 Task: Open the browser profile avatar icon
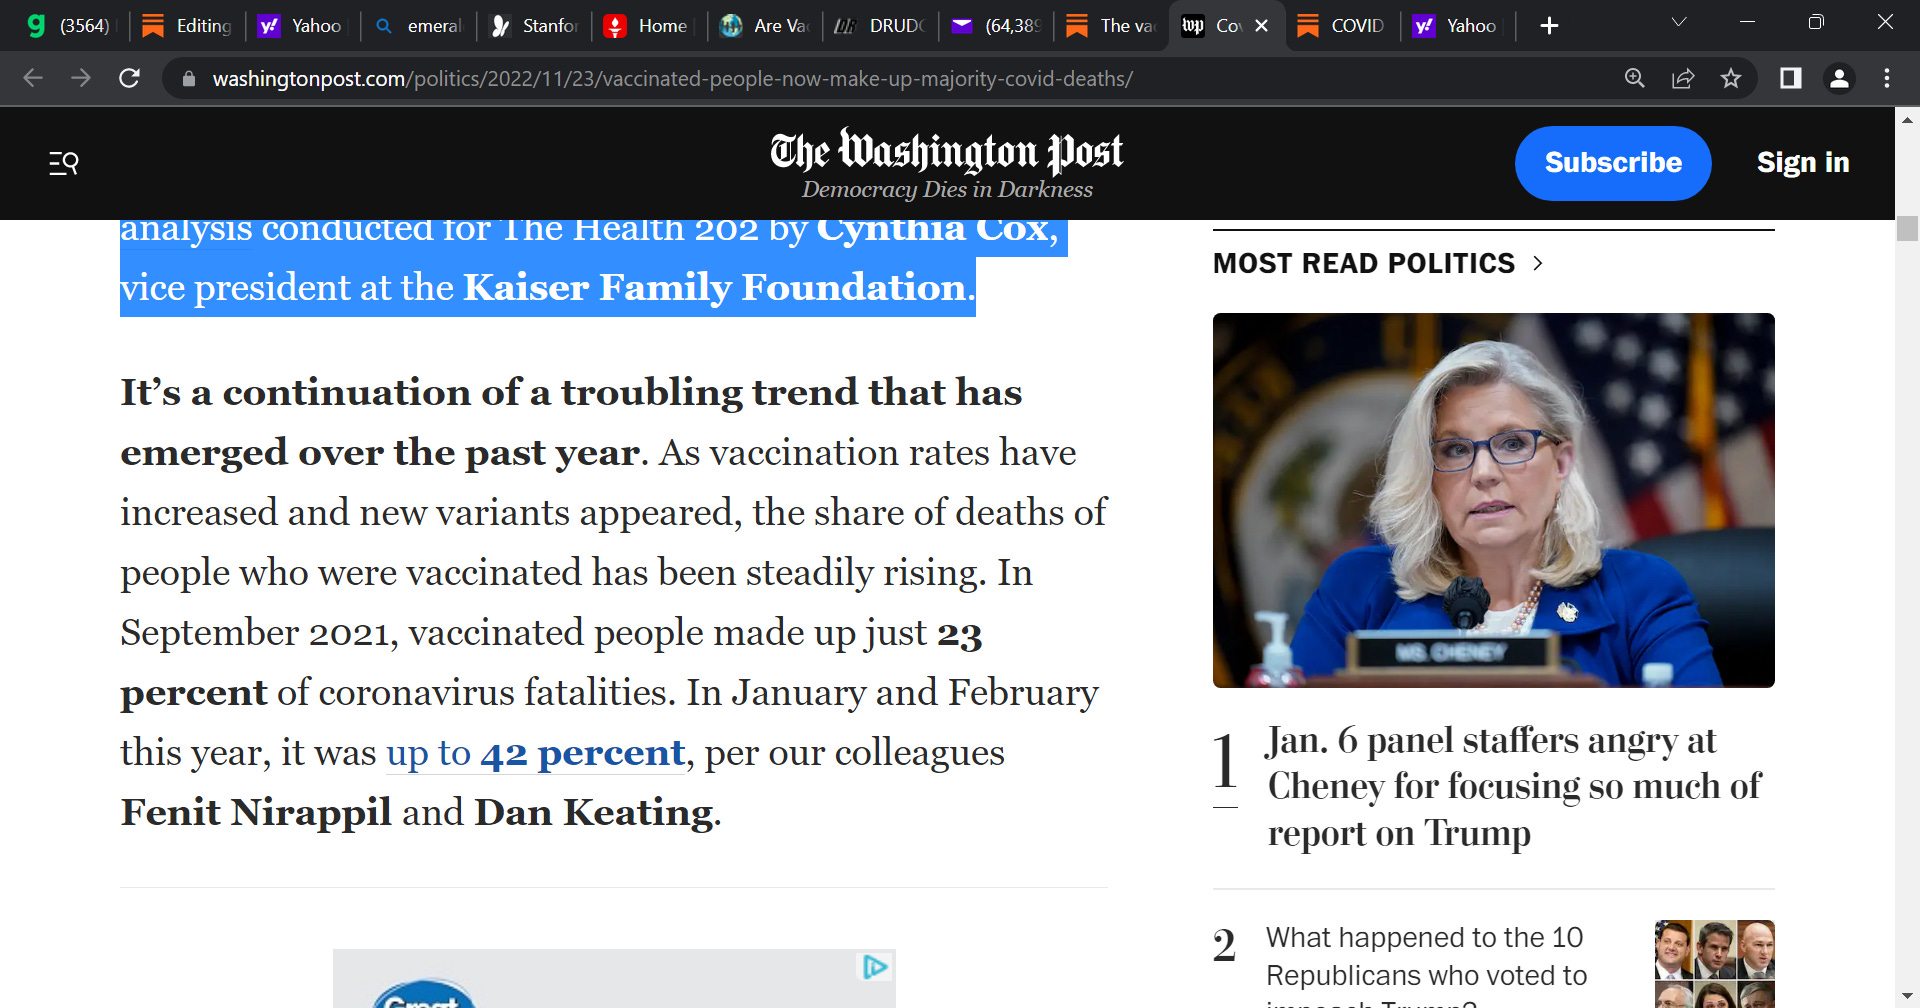(1838, 78)
